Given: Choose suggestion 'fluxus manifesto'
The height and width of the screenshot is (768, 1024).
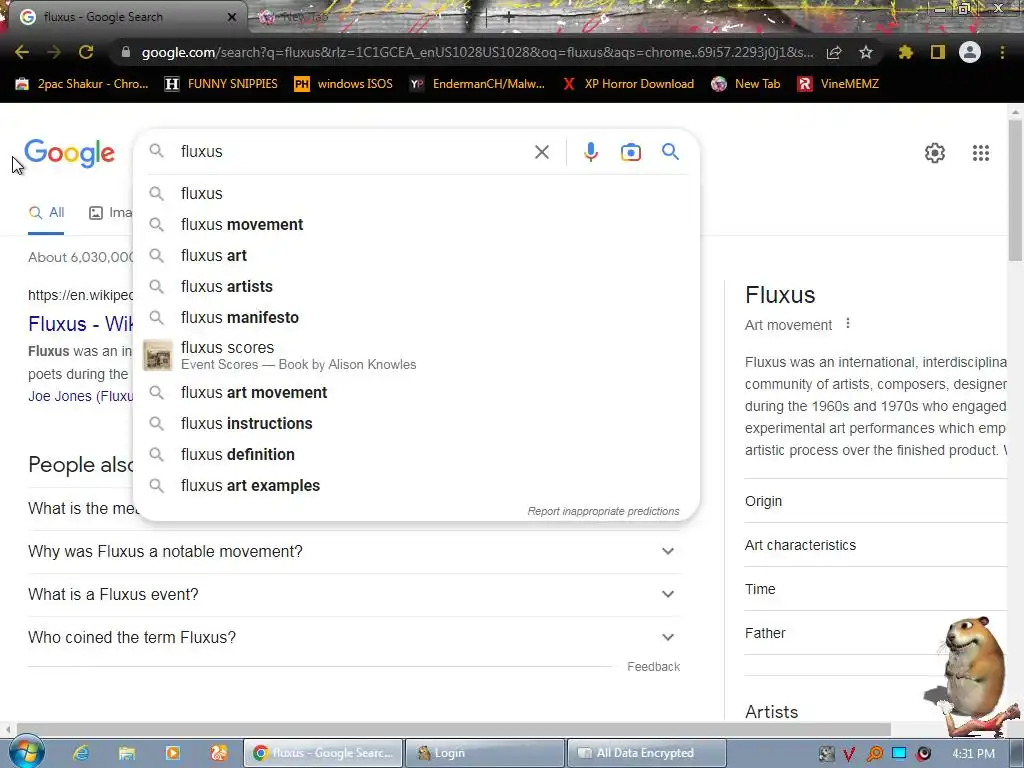Looking at the screenshot, I should click(x=416, y=317).
